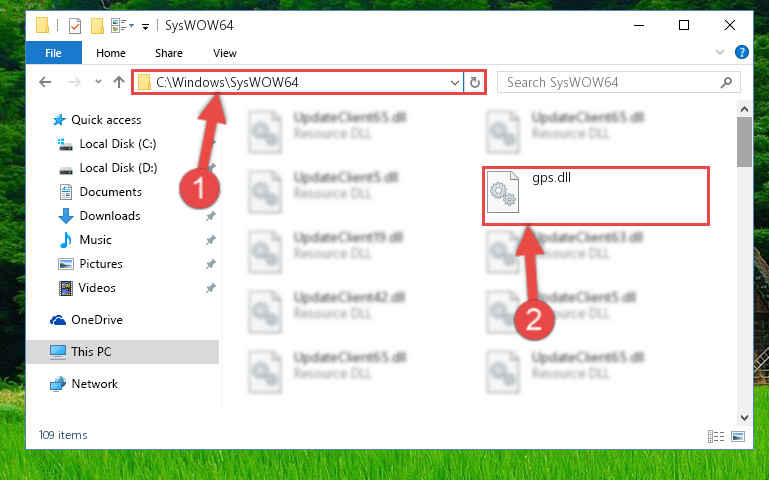Click New Folder icon in quick toolbar
Image resolution: width=769 pixels, height=480 pixels.
(97, 25)
